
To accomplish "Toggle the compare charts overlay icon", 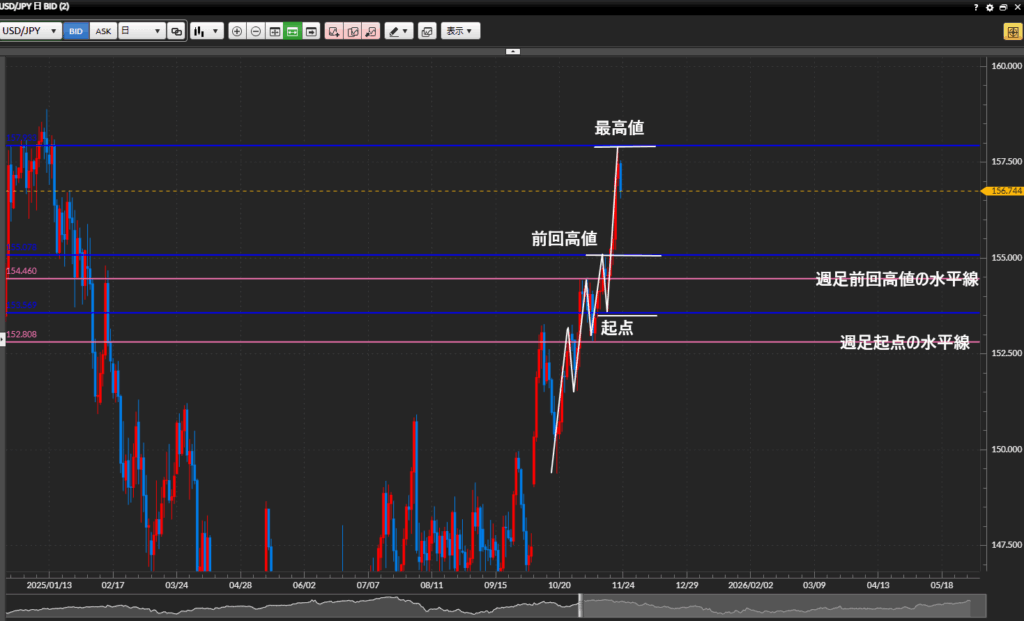I will coord(176,31).
